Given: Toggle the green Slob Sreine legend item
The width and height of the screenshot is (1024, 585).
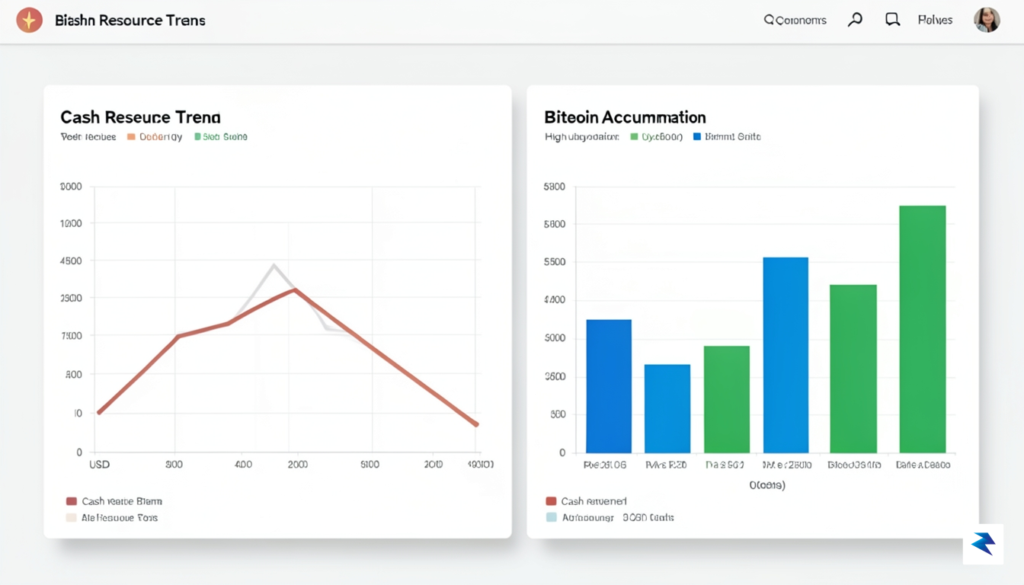Looking at the screenshot, I should (x=221, y=136).
